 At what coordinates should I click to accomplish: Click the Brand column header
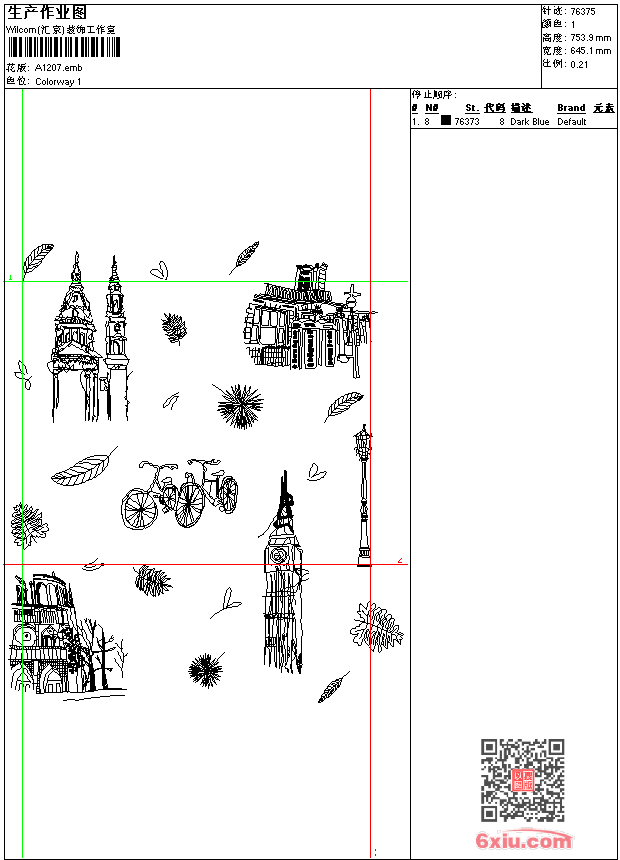[571, 108]
